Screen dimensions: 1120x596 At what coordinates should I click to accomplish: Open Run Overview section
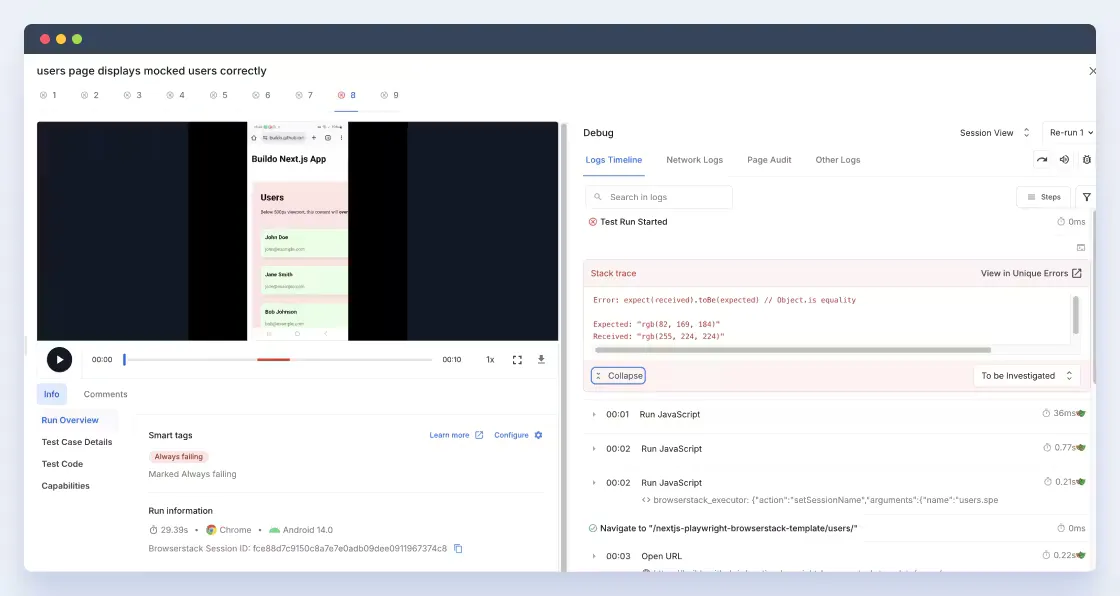point(70,420)
